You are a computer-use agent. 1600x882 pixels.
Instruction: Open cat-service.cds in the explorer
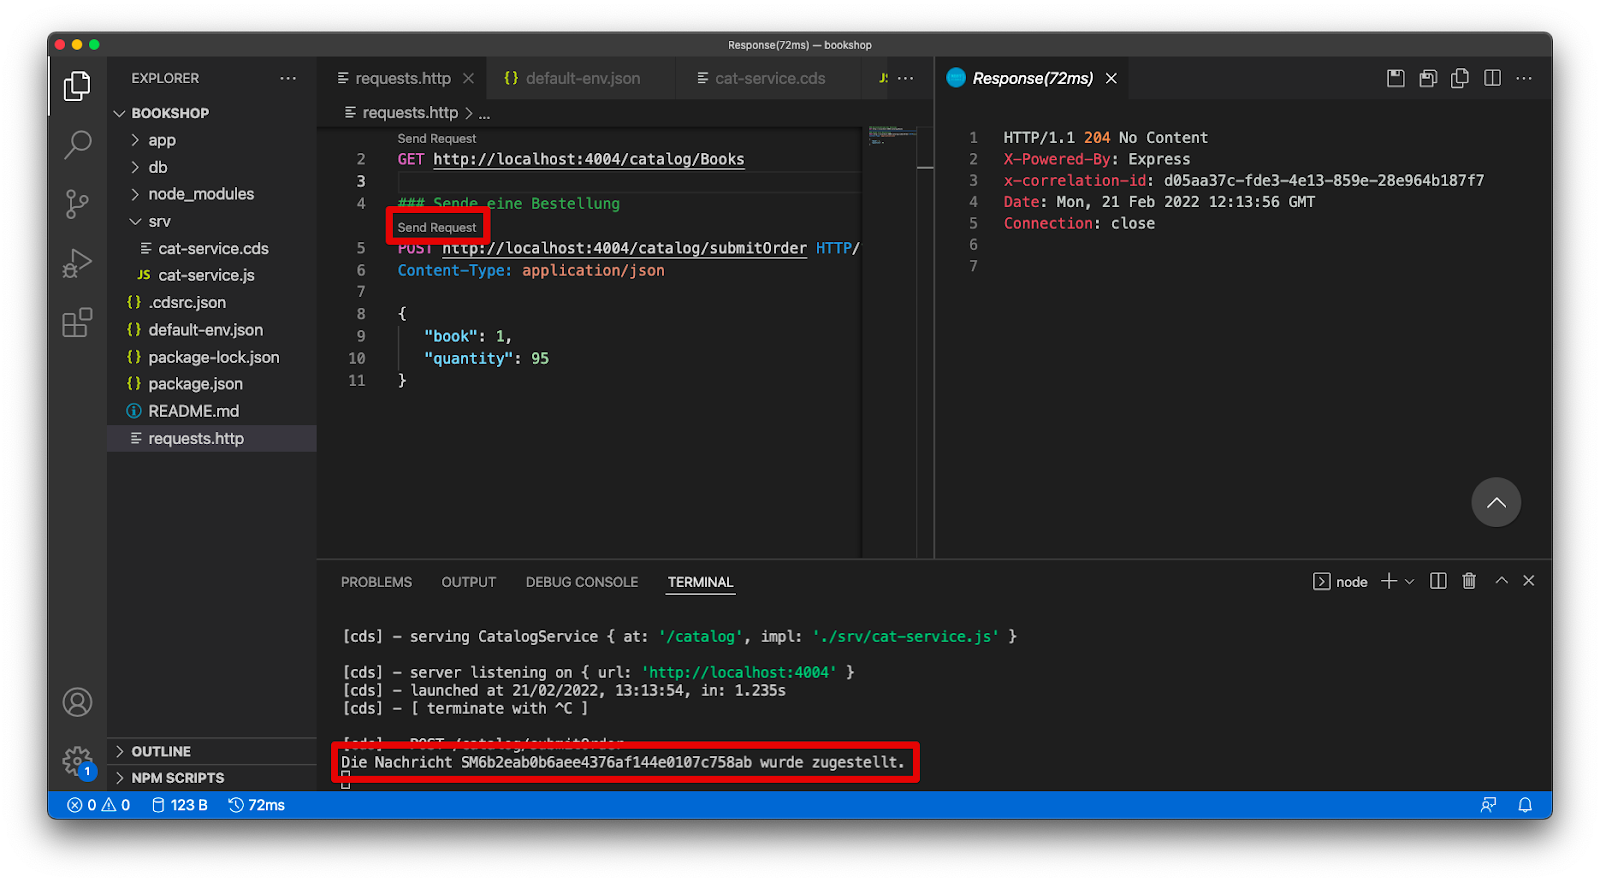click(212, 248)
